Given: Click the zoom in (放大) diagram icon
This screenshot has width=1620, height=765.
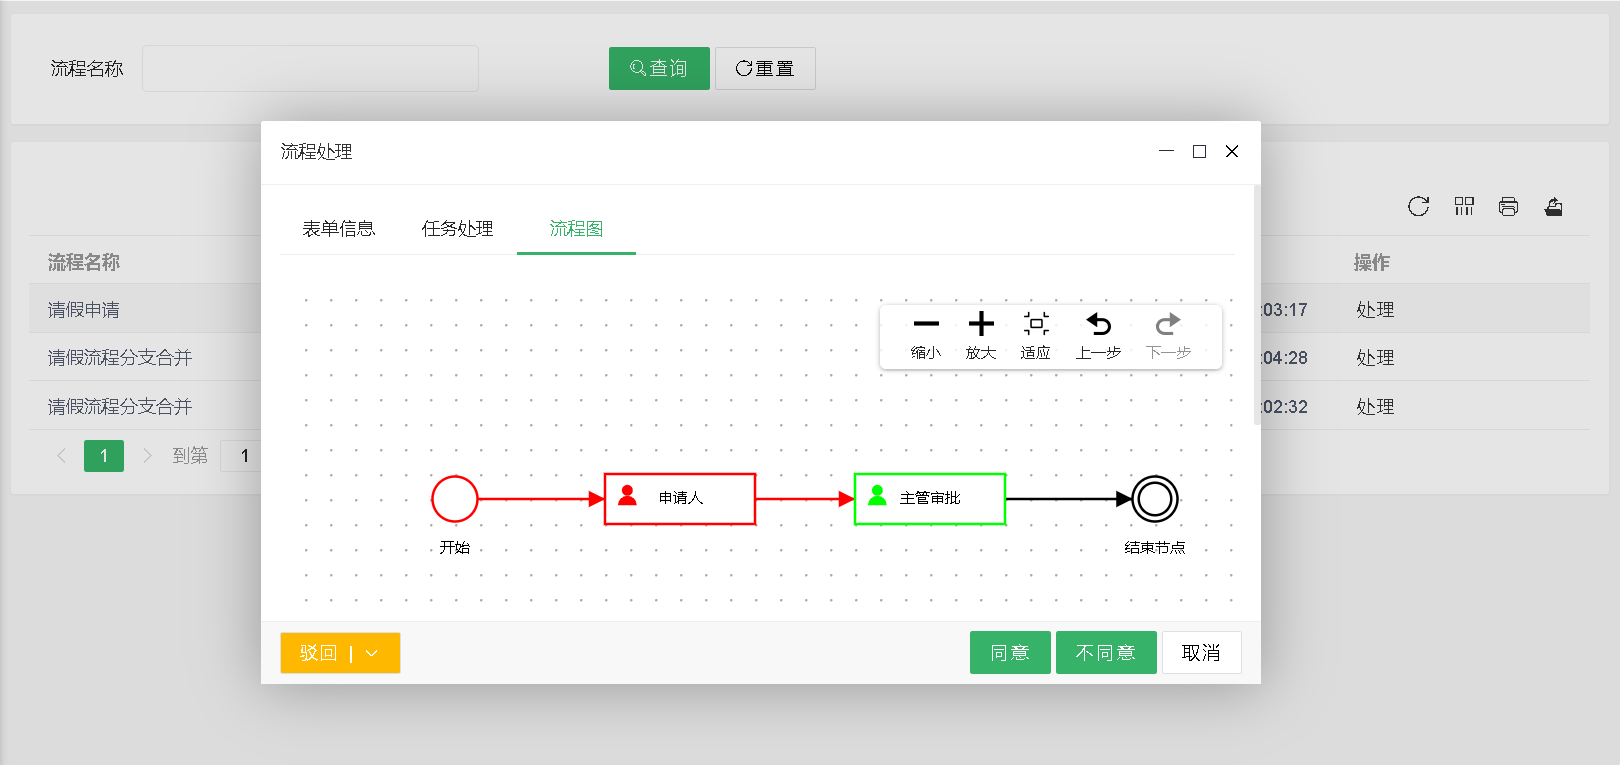Looking at the screenshot, I should (x=981, y=324).
